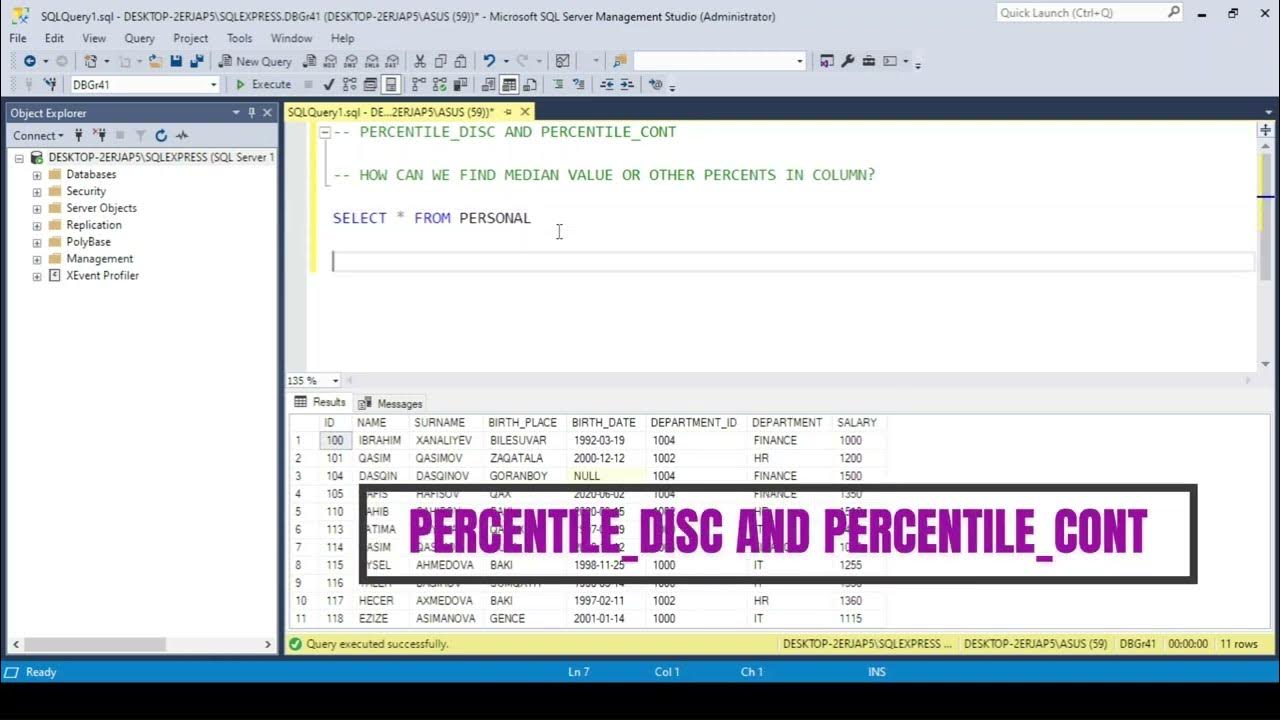Open the File menu
The height and width of the screenshot is (720, 1280).
click(x=18, y=38)
